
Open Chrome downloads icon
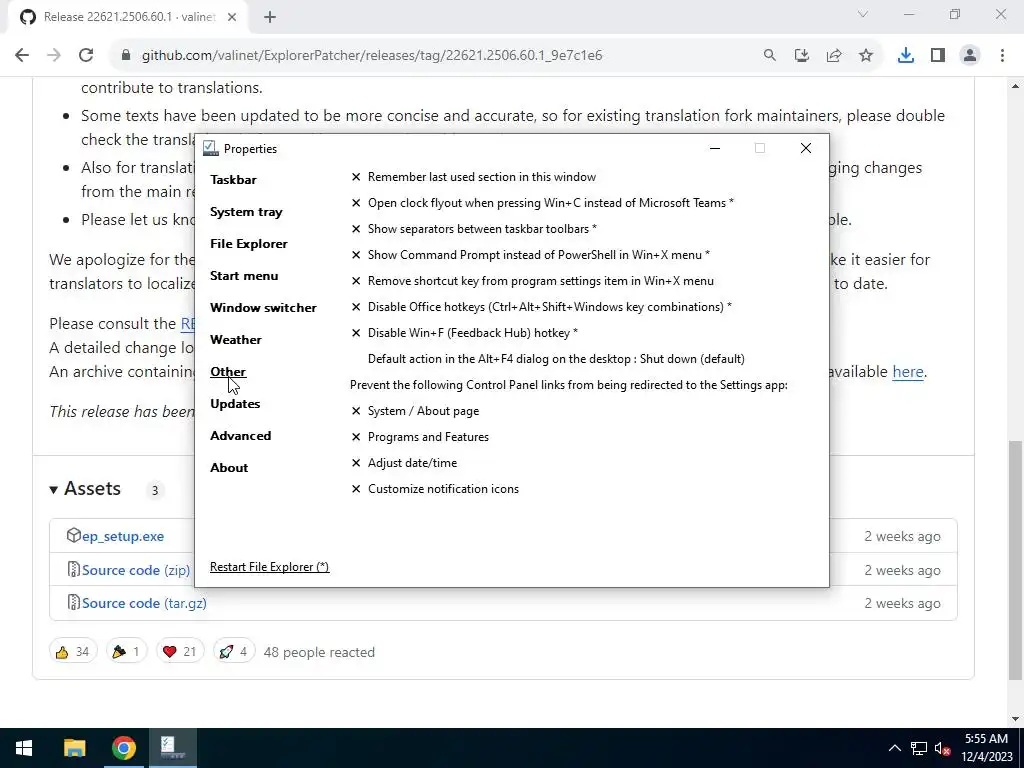click(906, 56)
